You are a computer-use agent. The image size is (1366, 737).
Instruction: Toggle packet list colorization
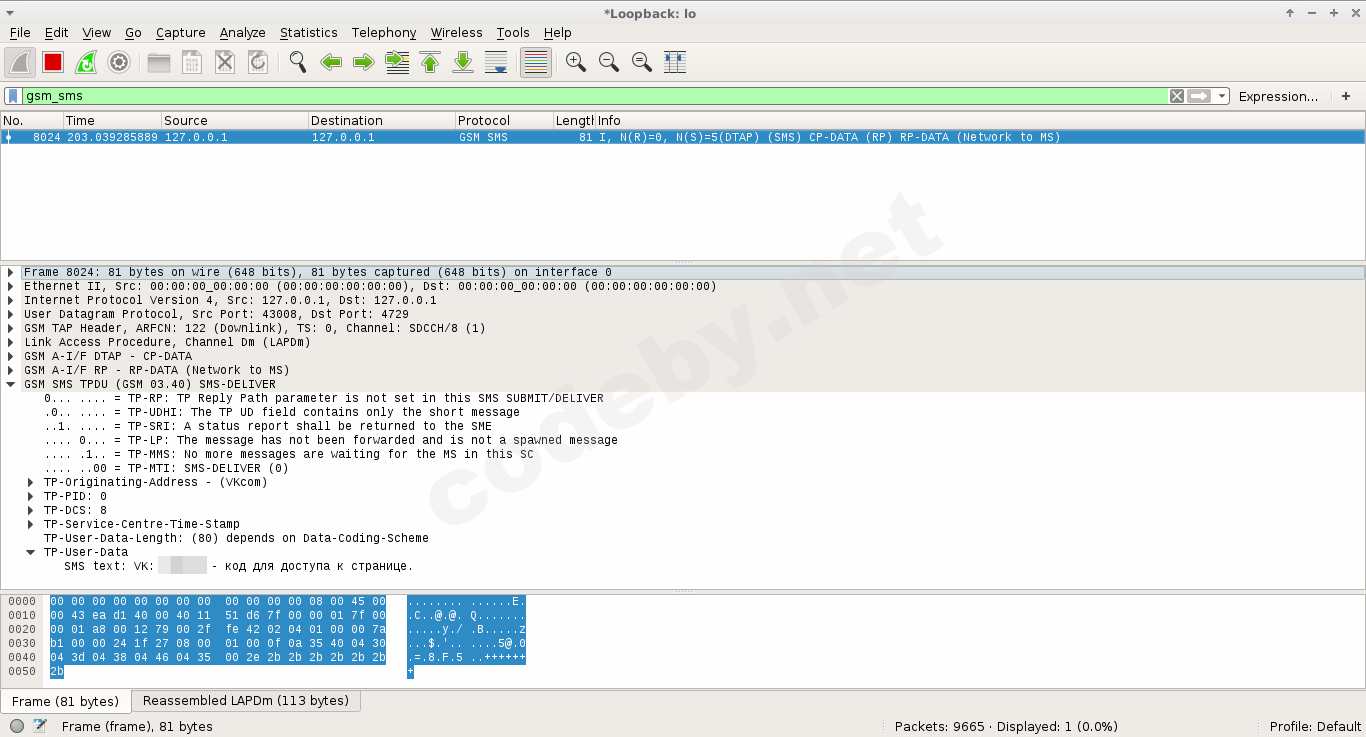[536, 62]
